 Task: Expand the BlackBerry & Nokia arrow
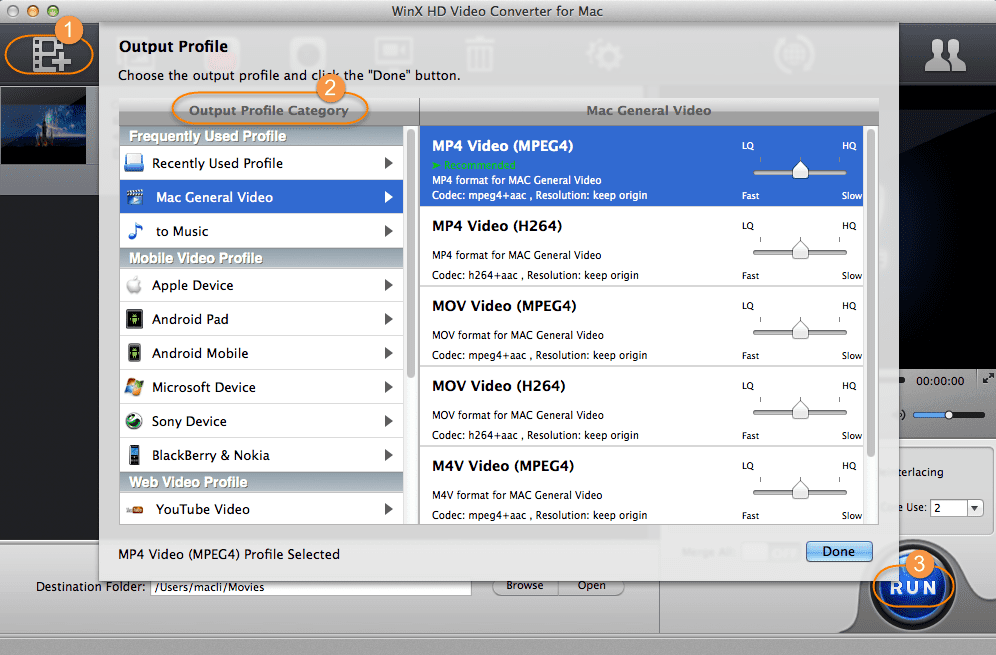click(x=388, y=455)
